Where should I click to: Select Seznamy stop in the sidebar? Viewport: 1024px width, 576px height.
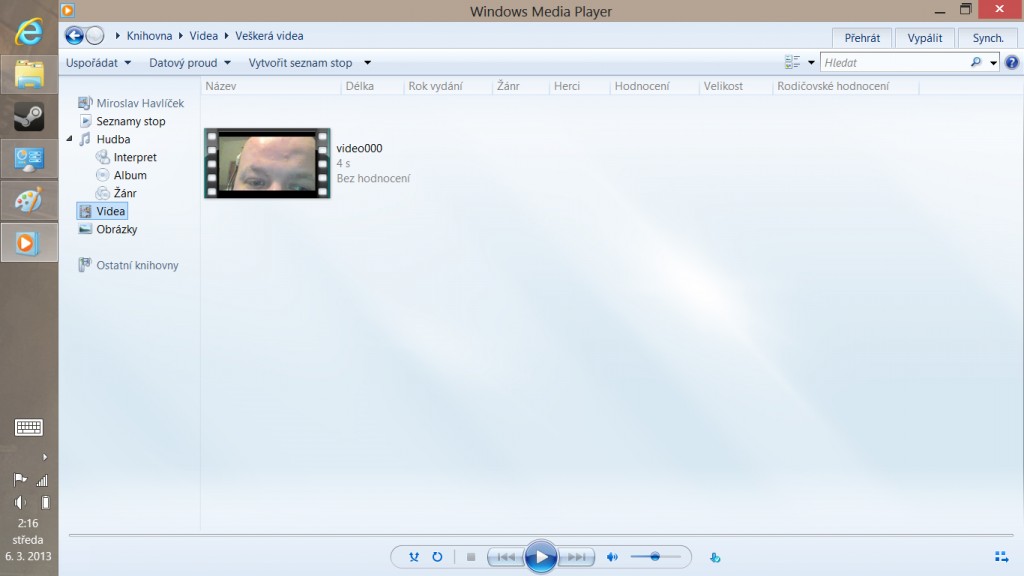tap(123, 121)
